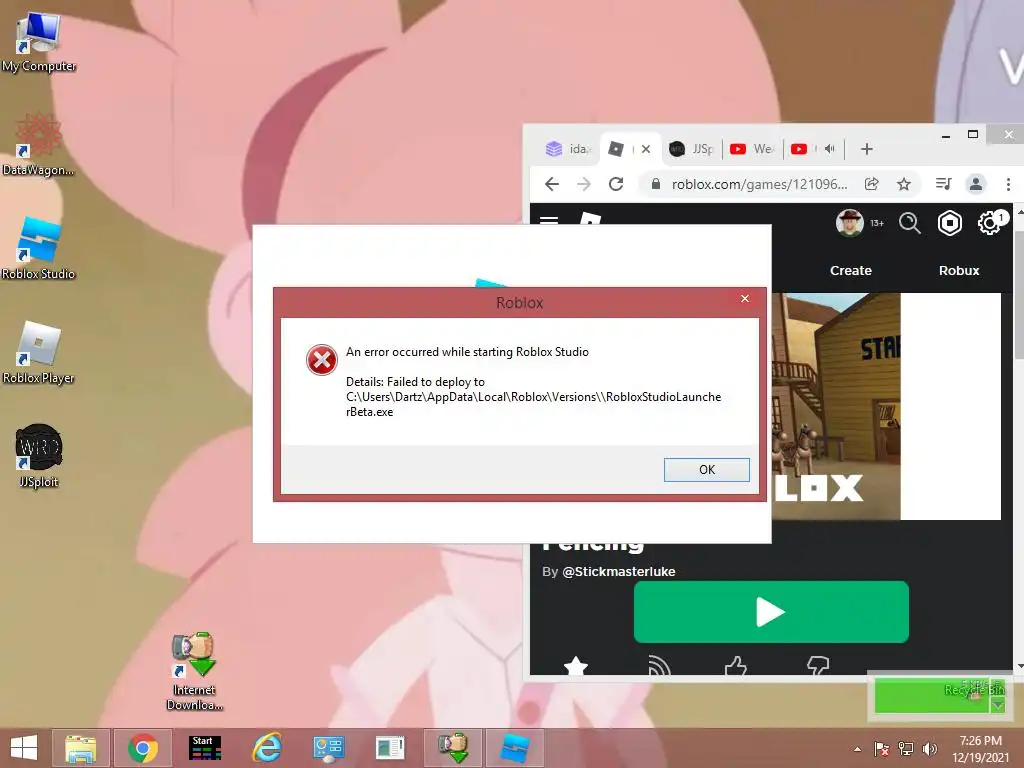Image resolution: width=1024 pixels, height=768 pixels.
Task: Mute the audio-playing YouTube tab
Action: (x=829, y=149)
